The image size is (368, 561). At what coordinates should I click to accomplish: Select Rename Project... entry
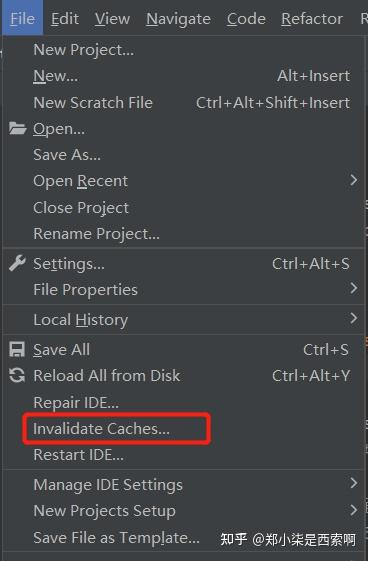click(x=97, y=234)
